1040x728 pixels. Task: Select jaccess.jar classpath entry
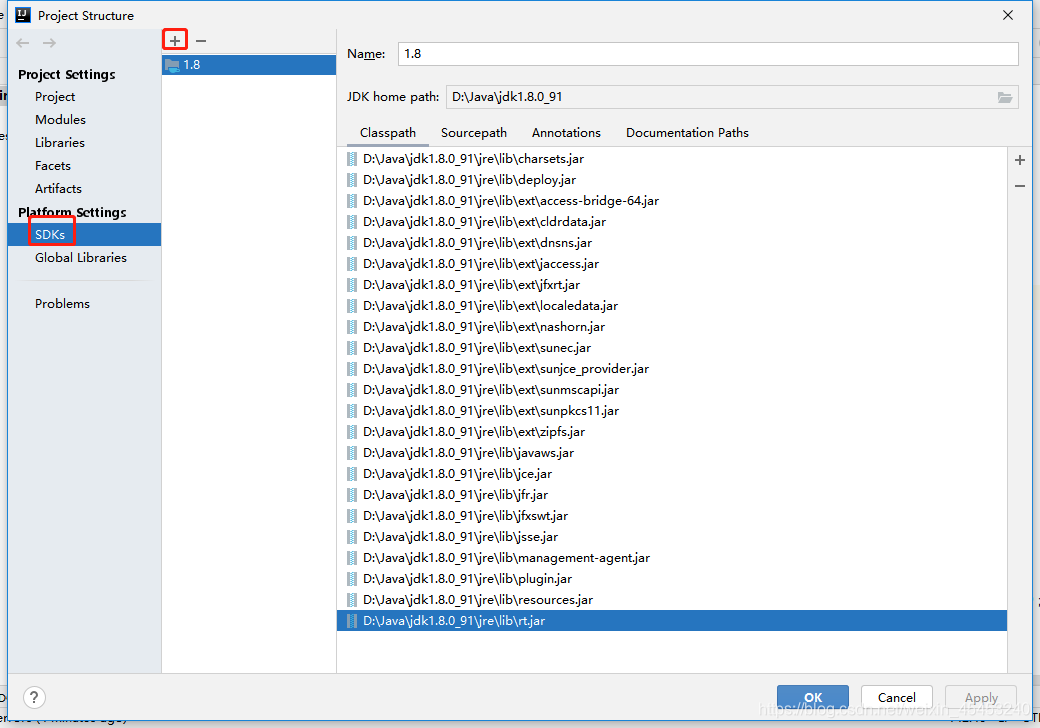coord(672,264)
